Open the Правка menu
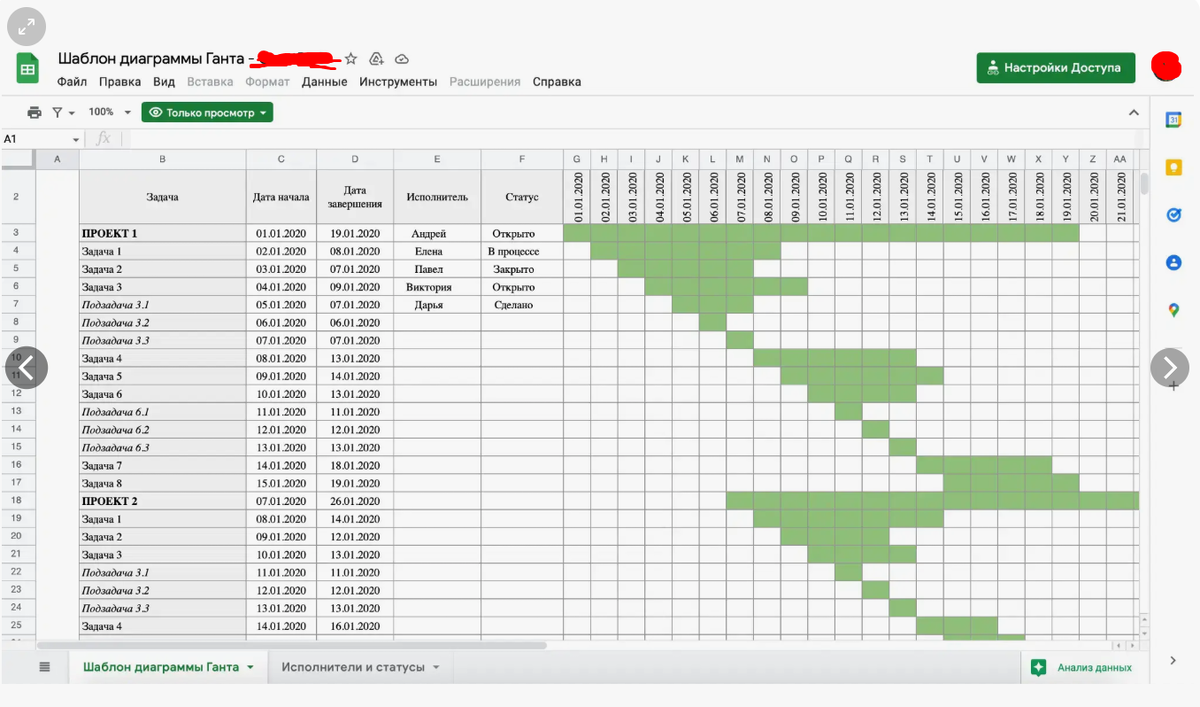 (x=120, y=82)
